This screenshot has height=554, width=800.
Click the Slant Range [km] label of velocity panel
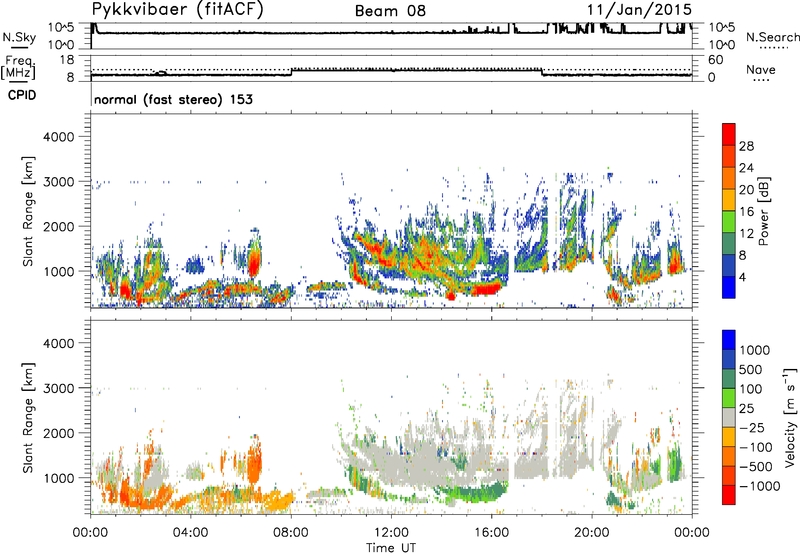29,418
